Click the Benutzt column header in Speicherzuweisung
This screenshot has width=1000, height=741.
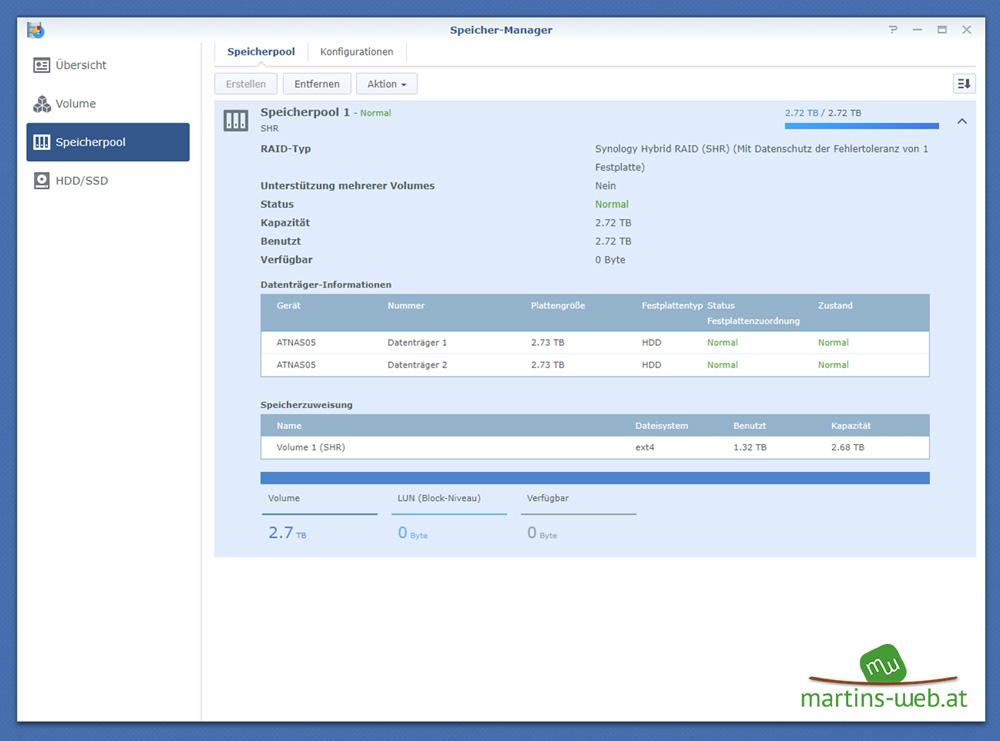(749, 425)
